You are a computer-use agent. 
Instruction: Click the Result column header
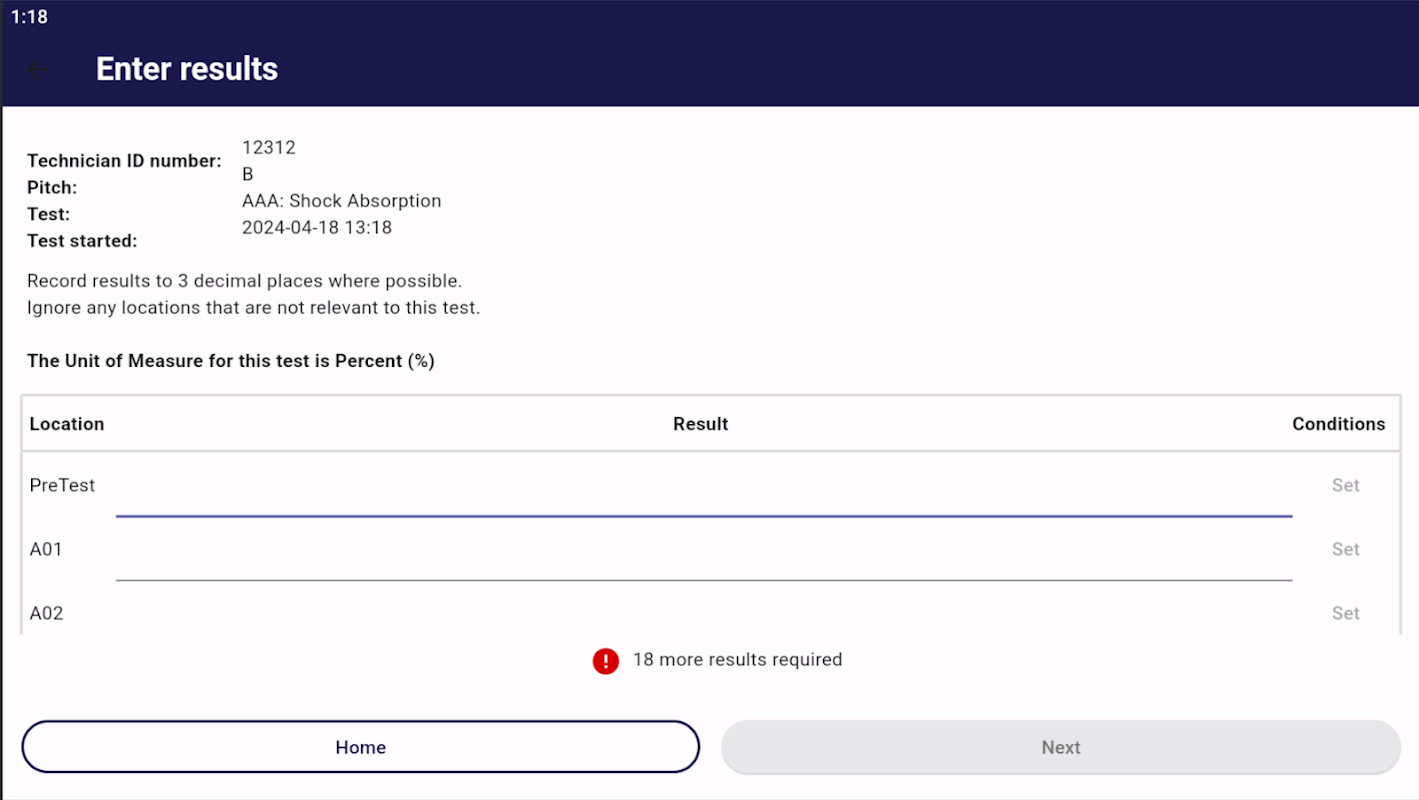click(x=700, y=424)
